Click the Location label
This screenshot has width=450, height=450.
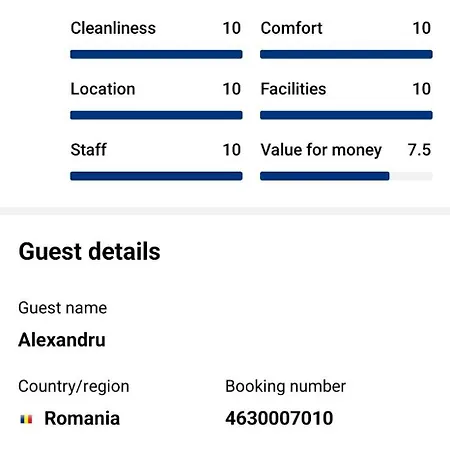coord(103,89)
